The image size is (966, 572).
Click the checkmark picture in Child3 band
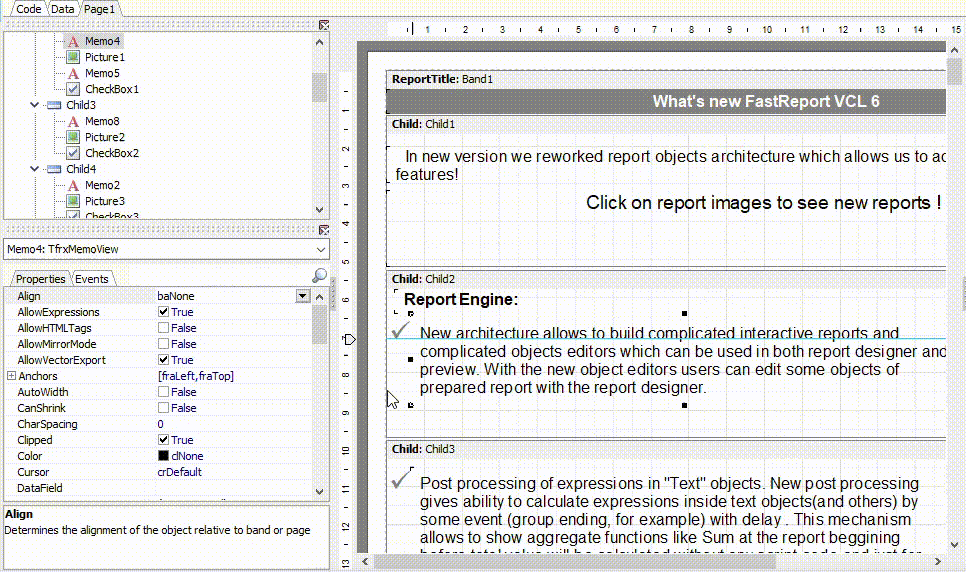click(x=402, y=479)
